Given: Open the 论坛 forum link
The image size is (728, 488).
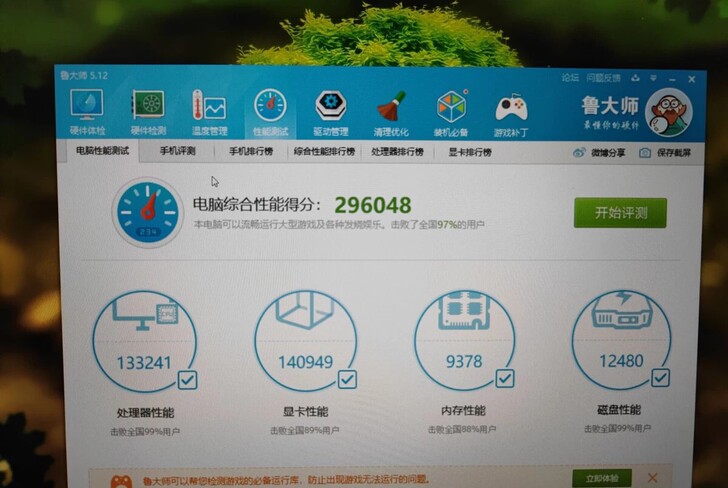Looking at the screenshot, I should [x=570, y=78].
